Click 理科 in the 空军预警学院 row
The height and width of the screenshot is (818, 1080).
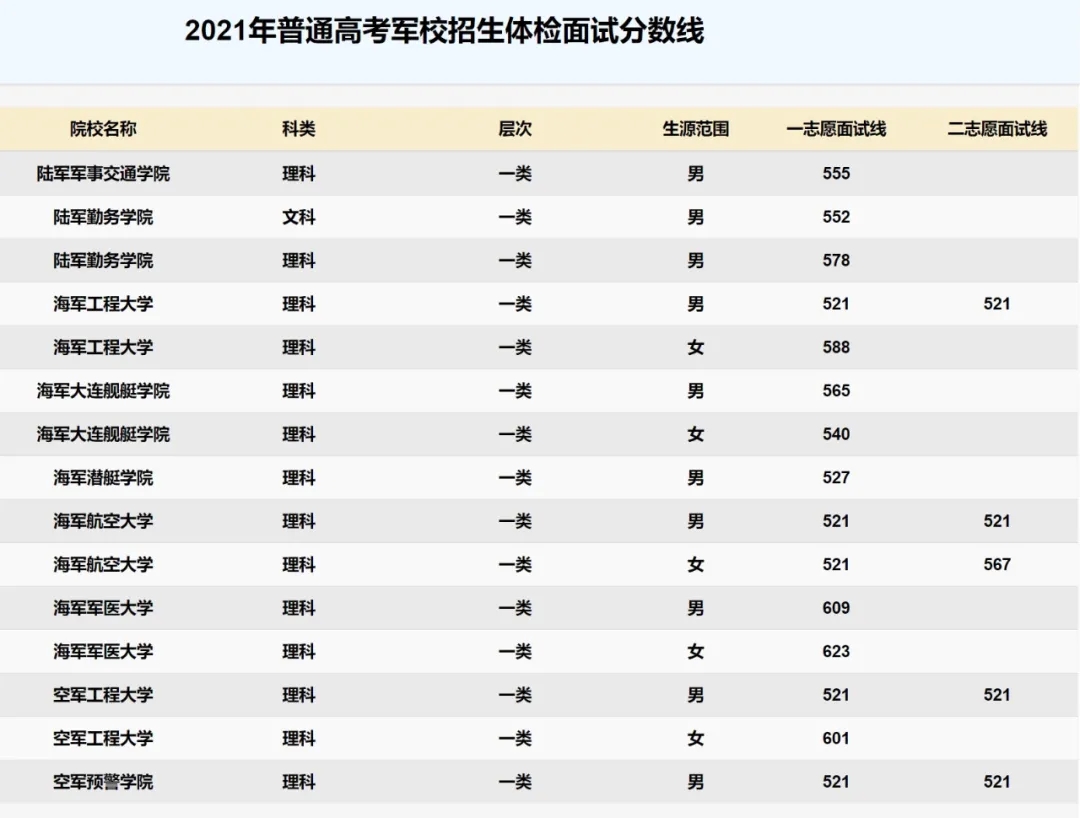(299, 782)
